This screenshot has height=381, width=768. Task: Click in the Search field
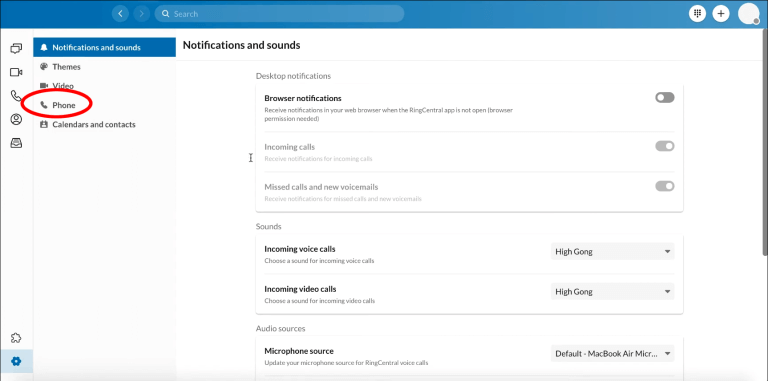(x=279, y=14)
